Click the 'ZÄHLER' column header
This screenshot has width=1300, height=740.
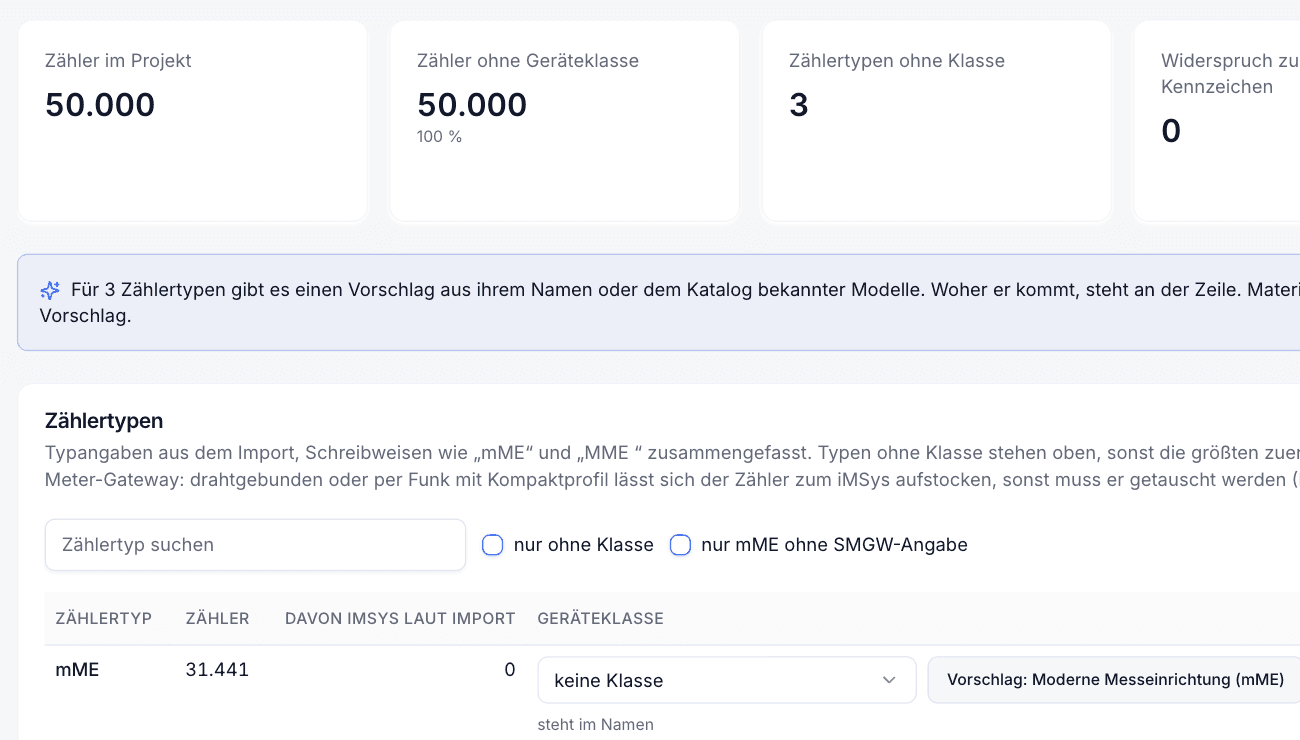point(218,619)
